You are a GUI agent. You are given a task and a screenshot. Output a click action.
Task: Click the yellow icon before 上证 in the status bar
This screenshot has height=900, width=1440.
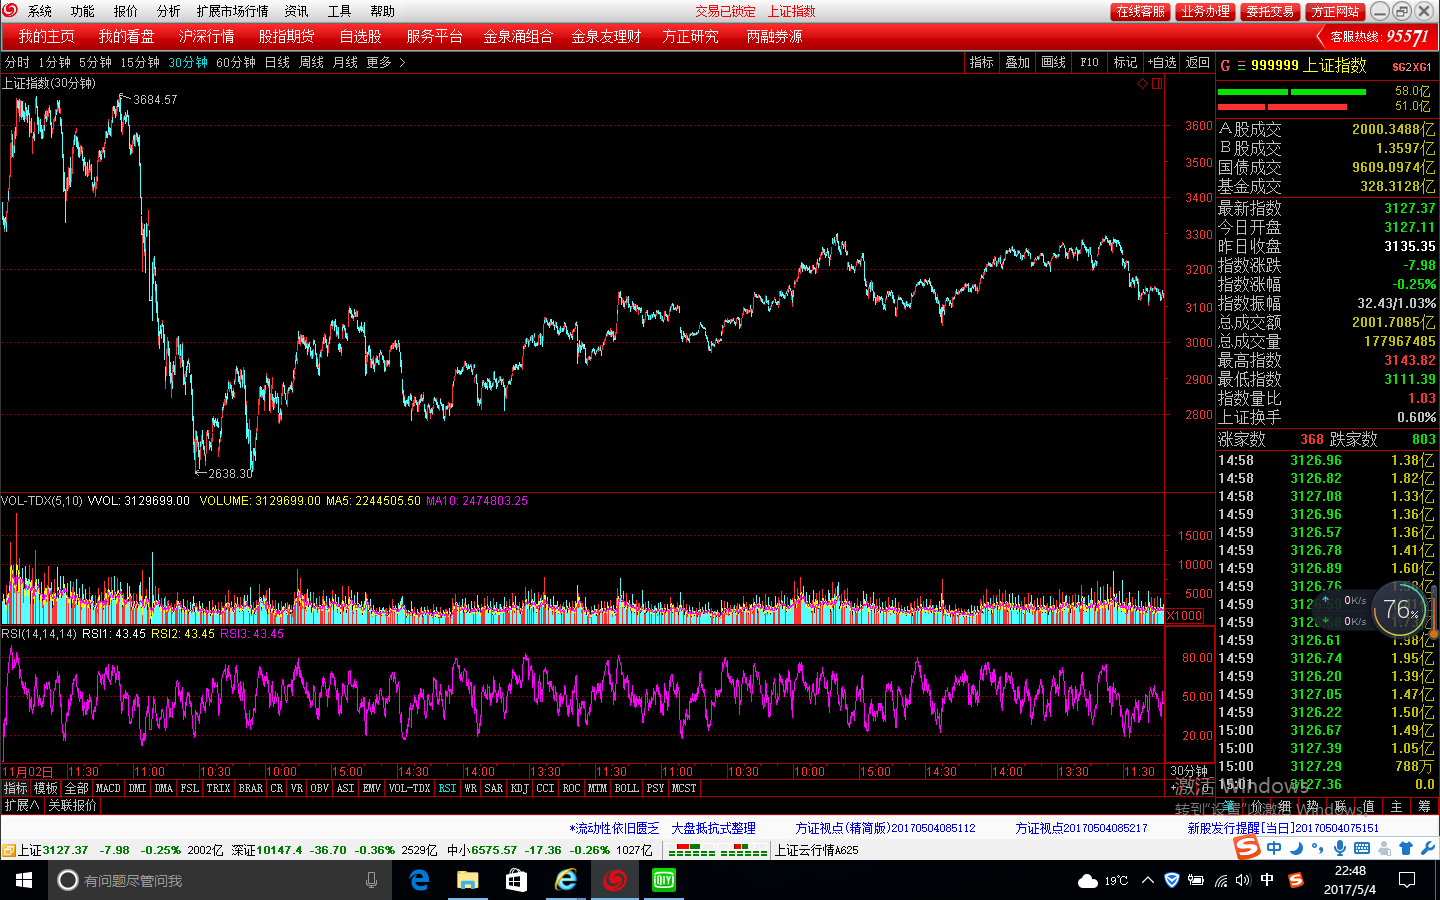pos(8,851)
